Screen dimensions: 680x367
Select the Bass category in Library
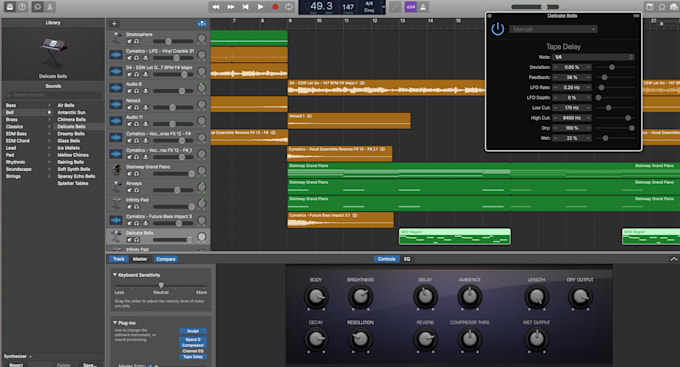11,105
